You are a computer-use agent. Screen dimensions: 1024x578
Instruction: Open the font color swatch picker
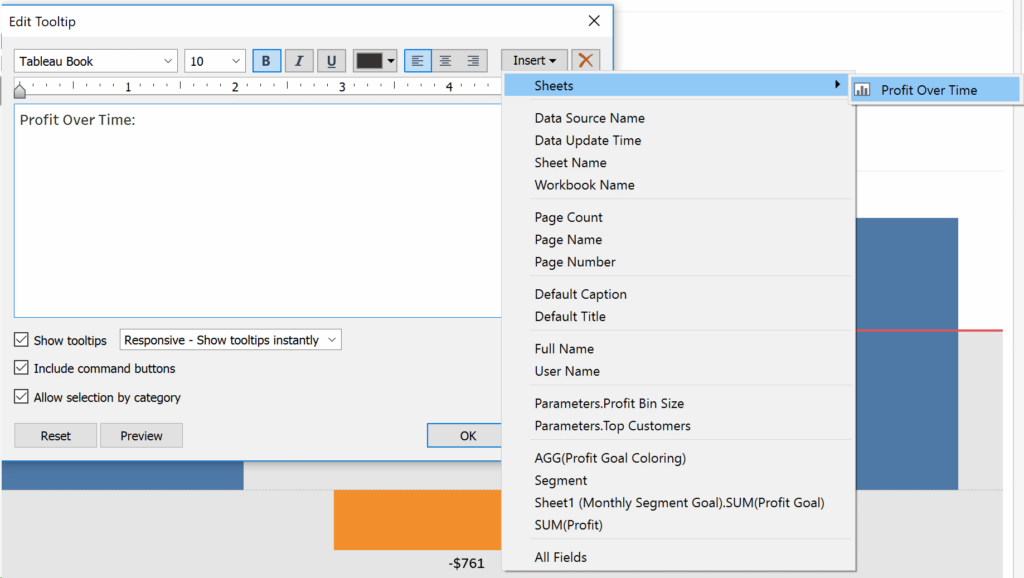374,60
